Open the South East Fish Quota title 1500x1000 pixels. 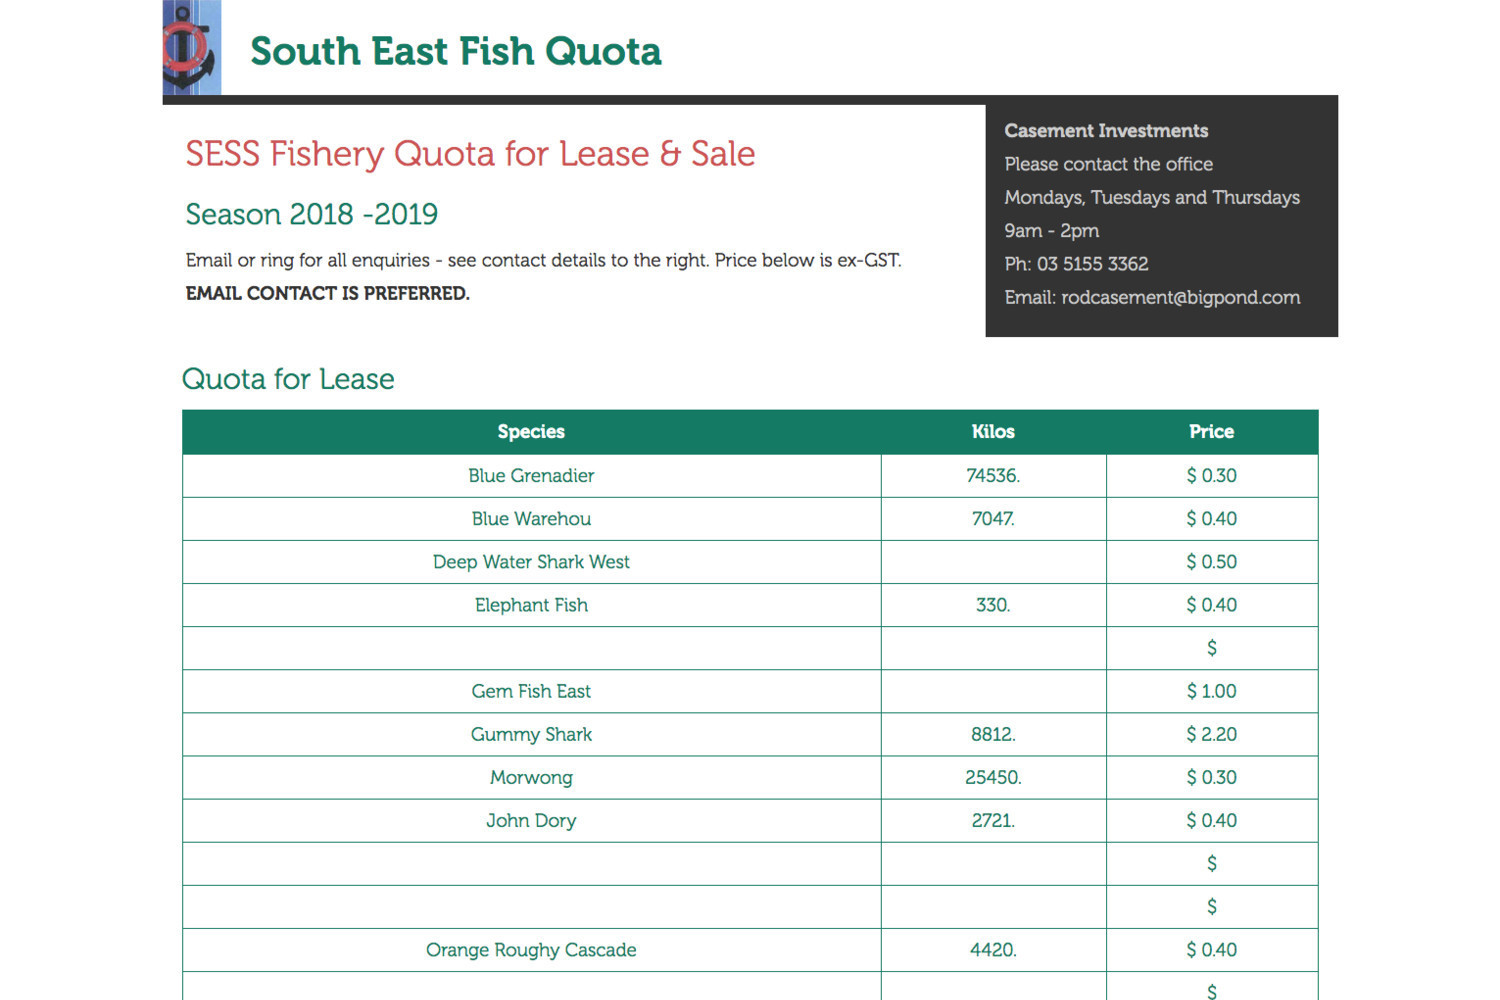456,51
